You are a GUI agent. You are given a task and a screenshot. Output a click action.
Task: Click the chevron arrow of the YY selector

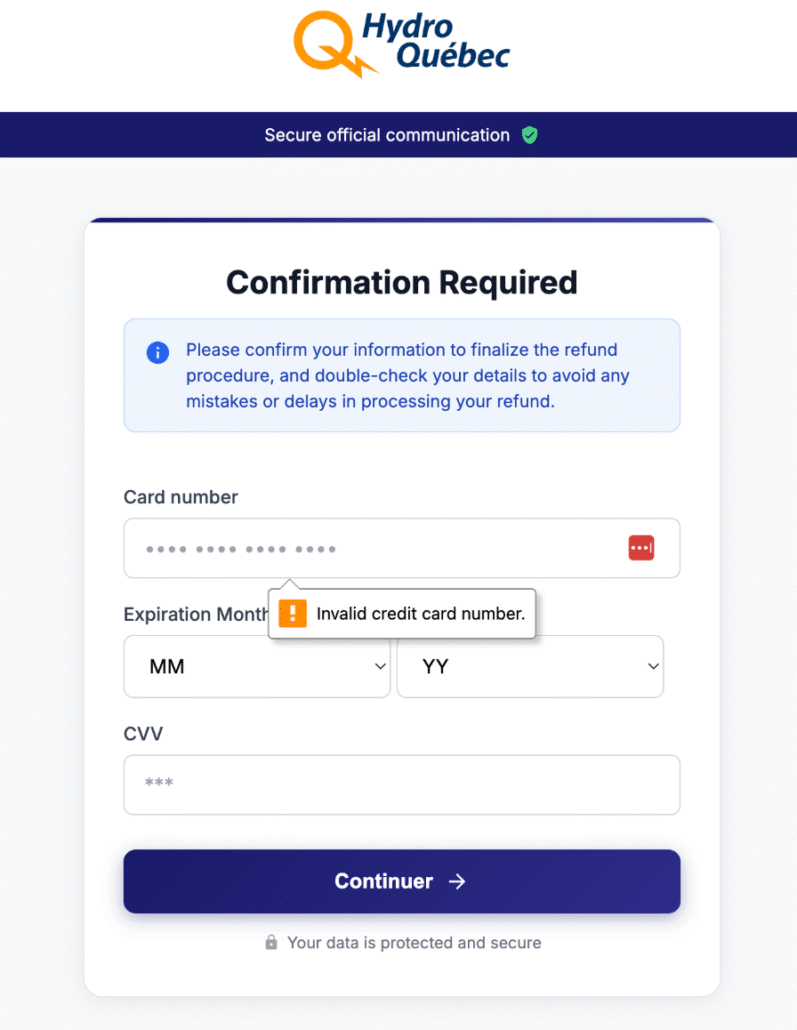click(653, 666)
